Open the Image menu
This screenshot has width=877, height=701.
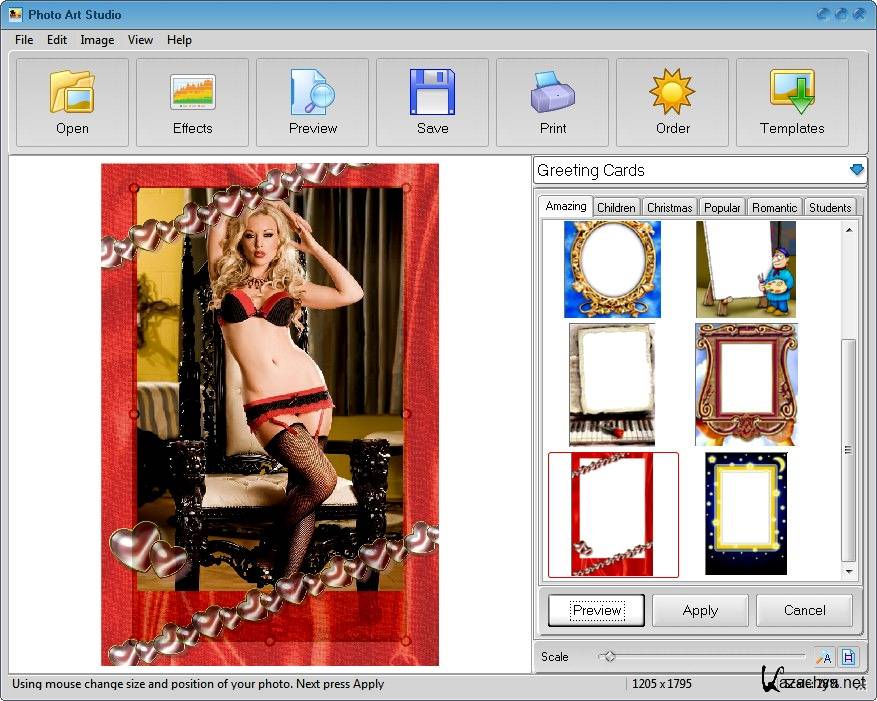(97, 40)
